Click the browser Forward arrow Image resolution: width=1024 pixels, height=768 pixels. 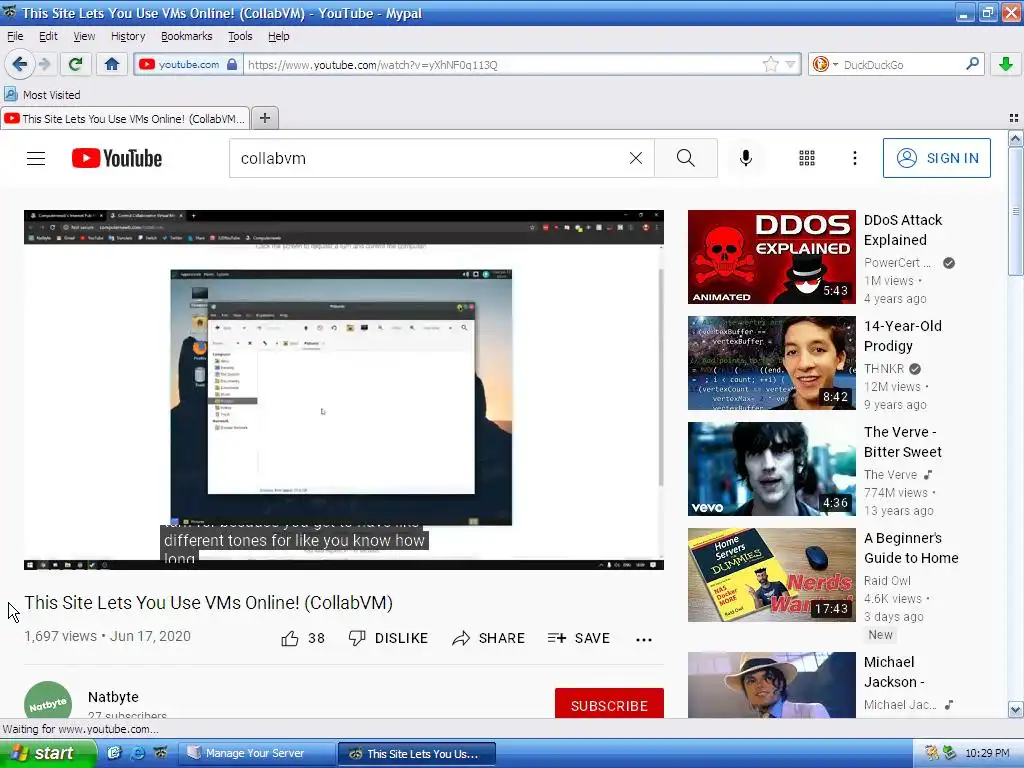pos(44,64)
